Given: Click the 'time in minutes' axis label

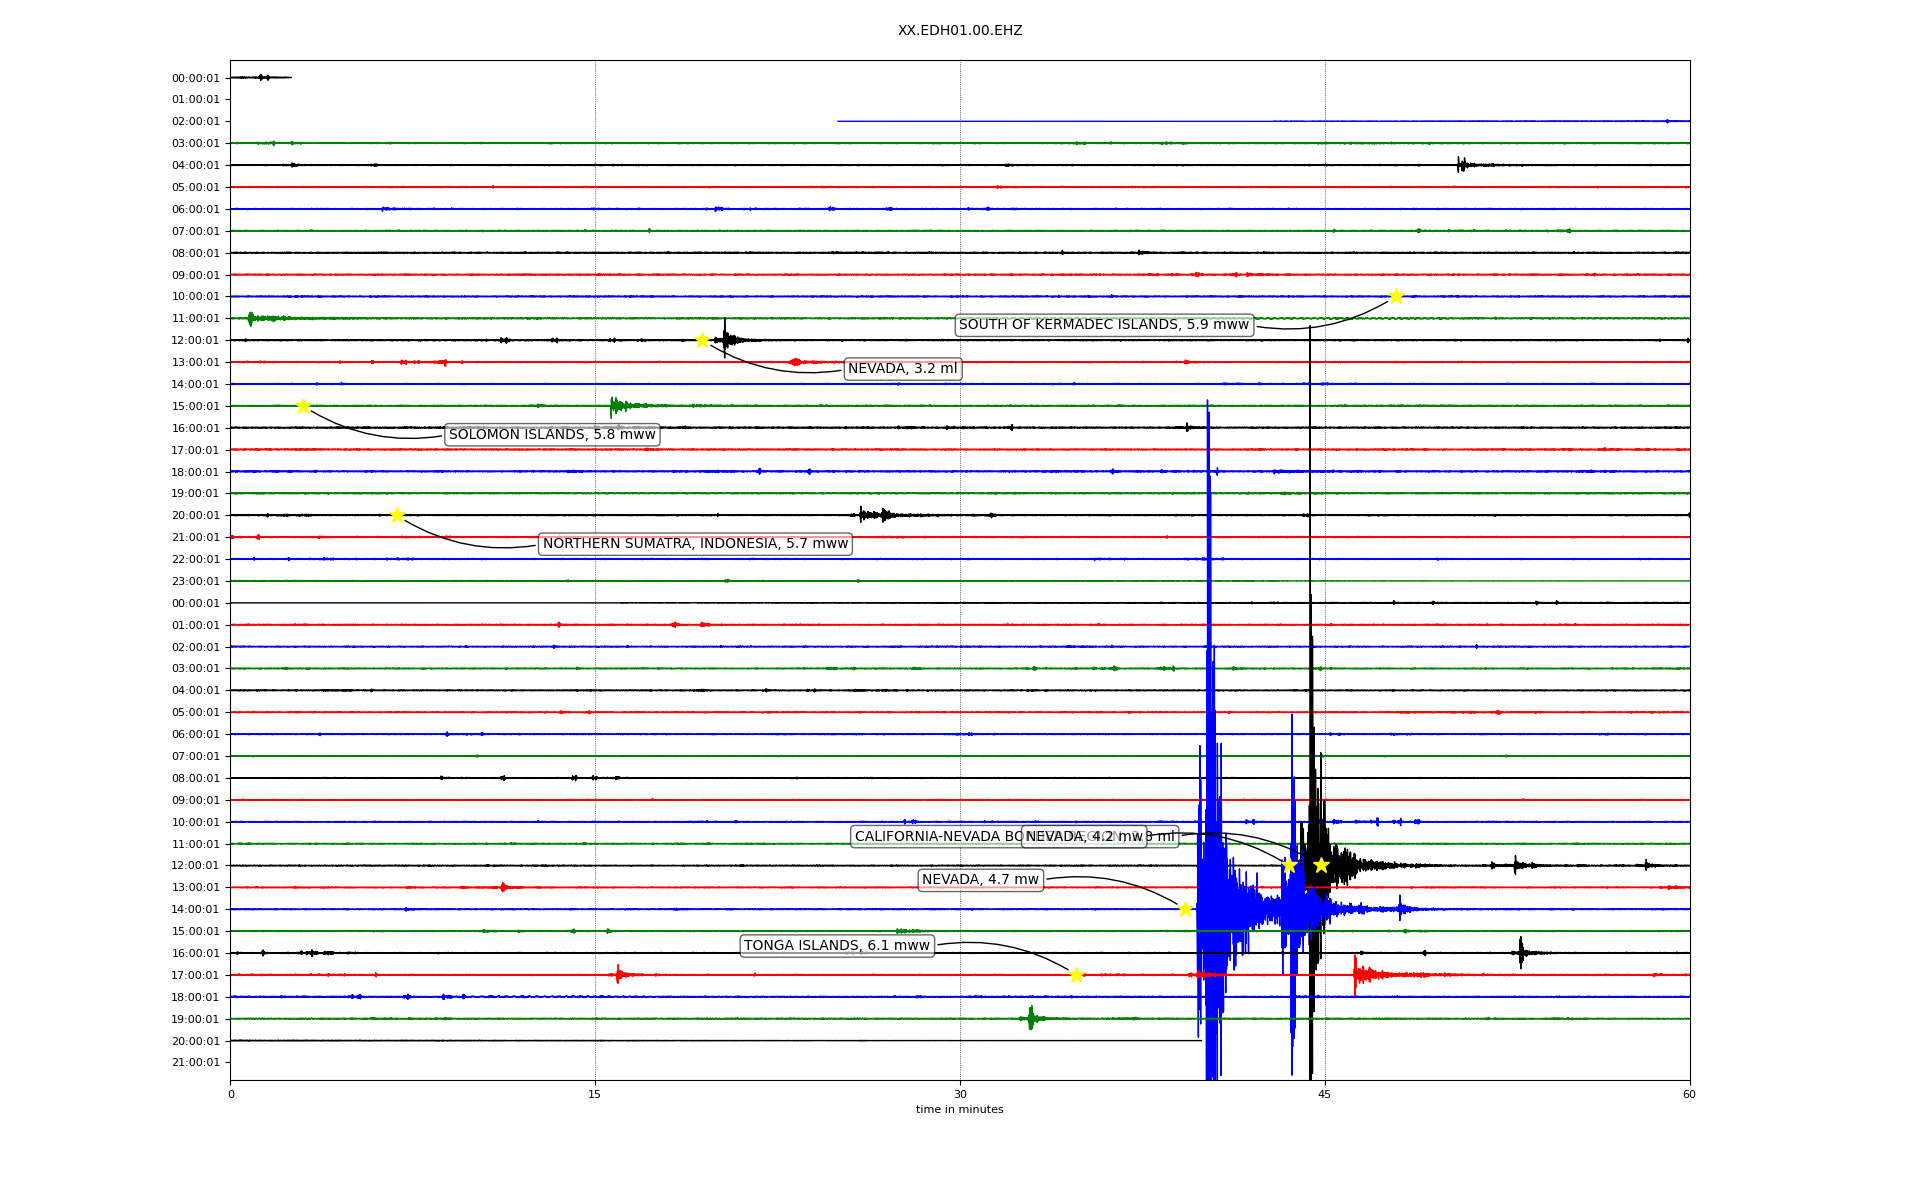Looking at the screenshot, I should point(959,1109).
